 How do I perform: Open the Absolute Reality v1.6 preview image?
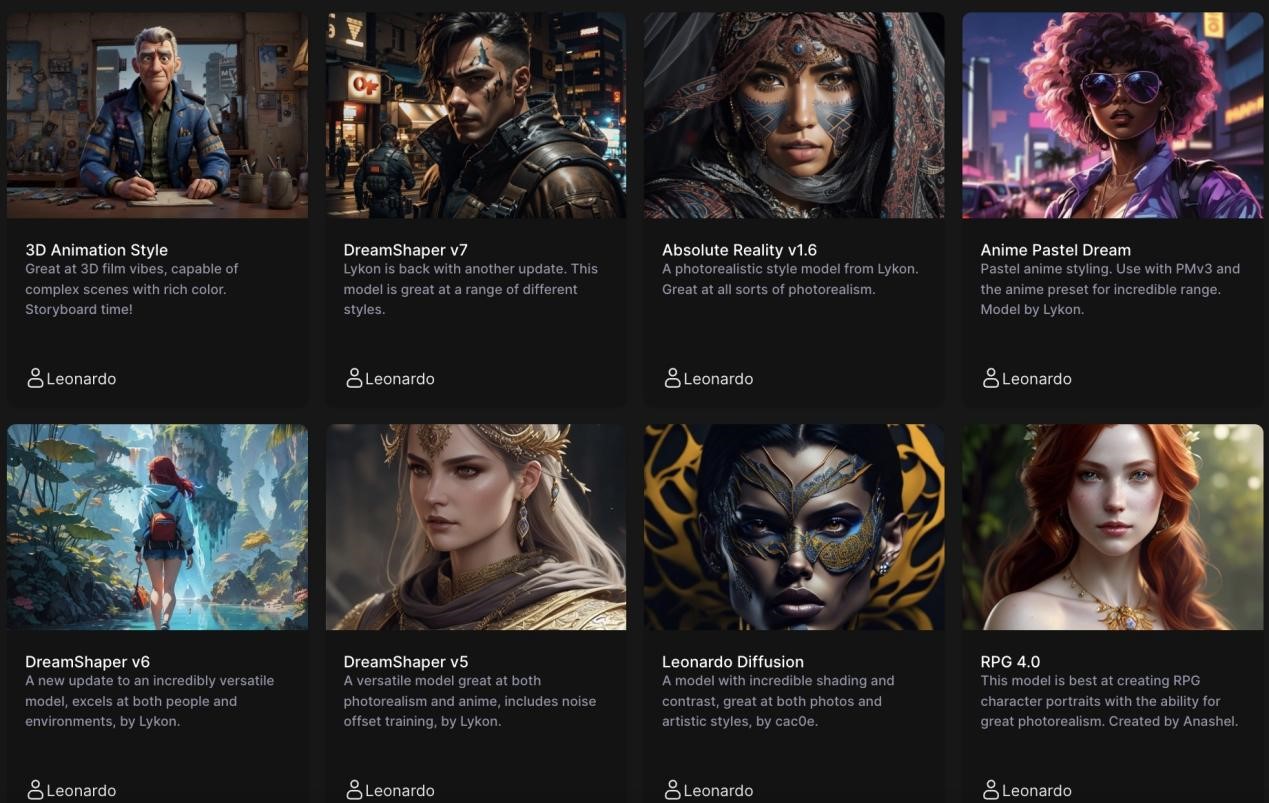pos(794,115)
